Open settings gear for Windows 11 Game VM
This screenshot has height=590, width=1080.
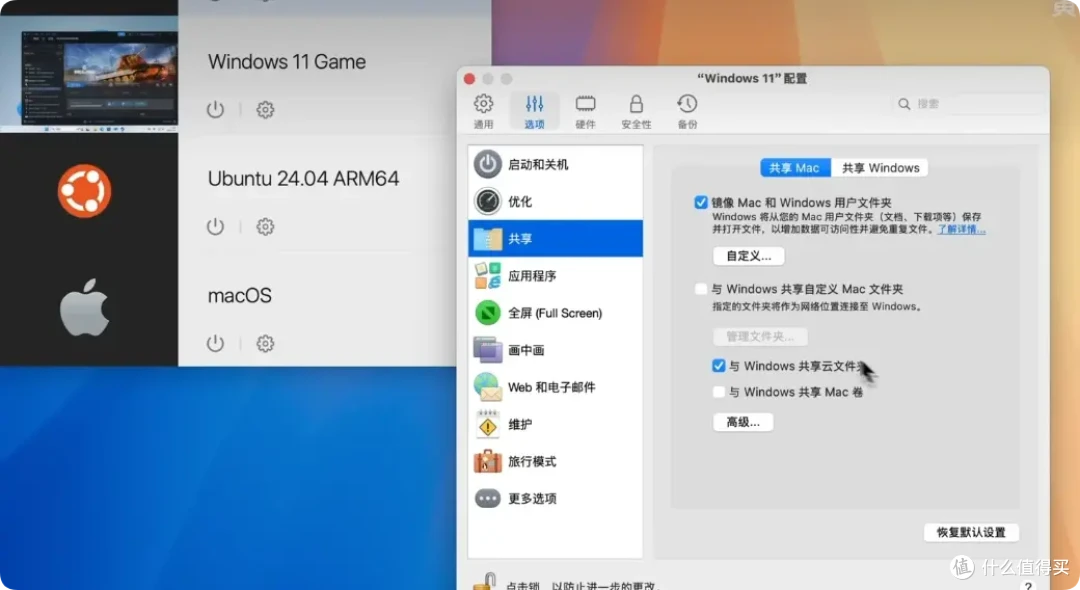tap(264, 110)
